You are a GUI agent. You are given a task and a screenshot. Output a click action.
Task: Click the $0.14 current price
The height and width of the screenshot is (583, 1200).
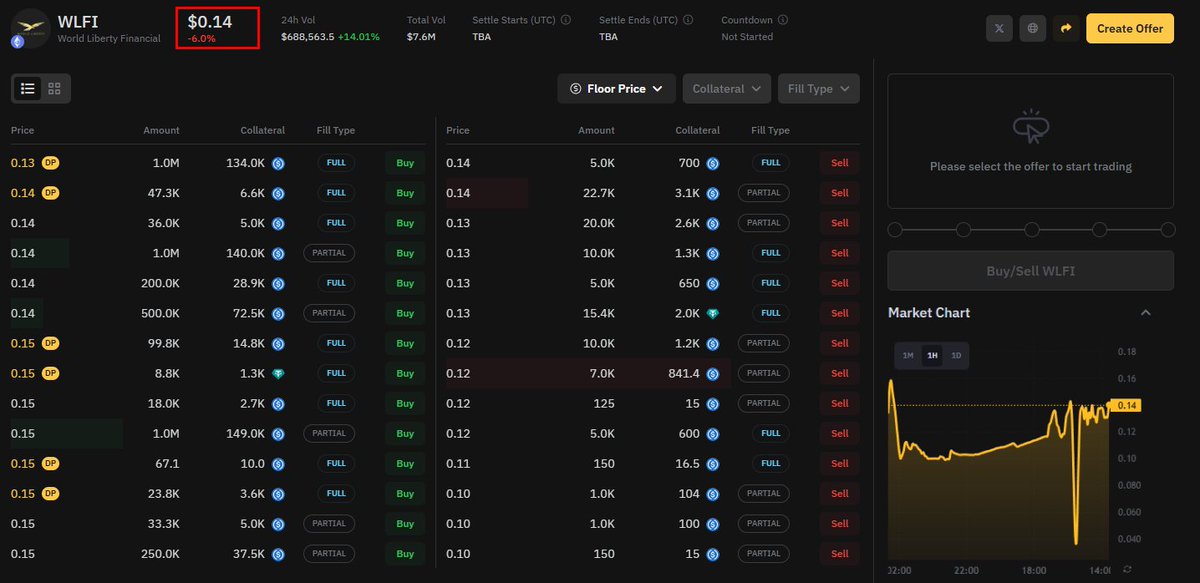(x=208, y=21)
